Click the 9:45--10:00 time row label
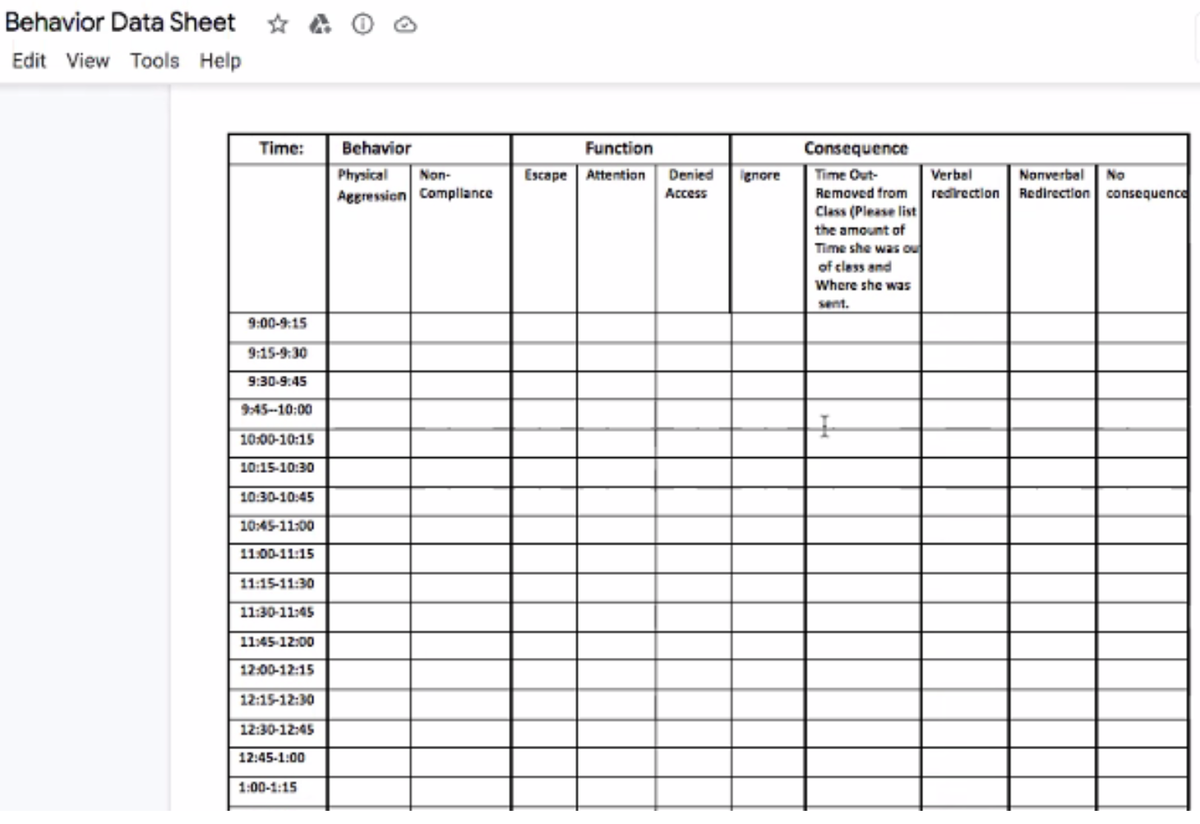 [x=277, y=410]
